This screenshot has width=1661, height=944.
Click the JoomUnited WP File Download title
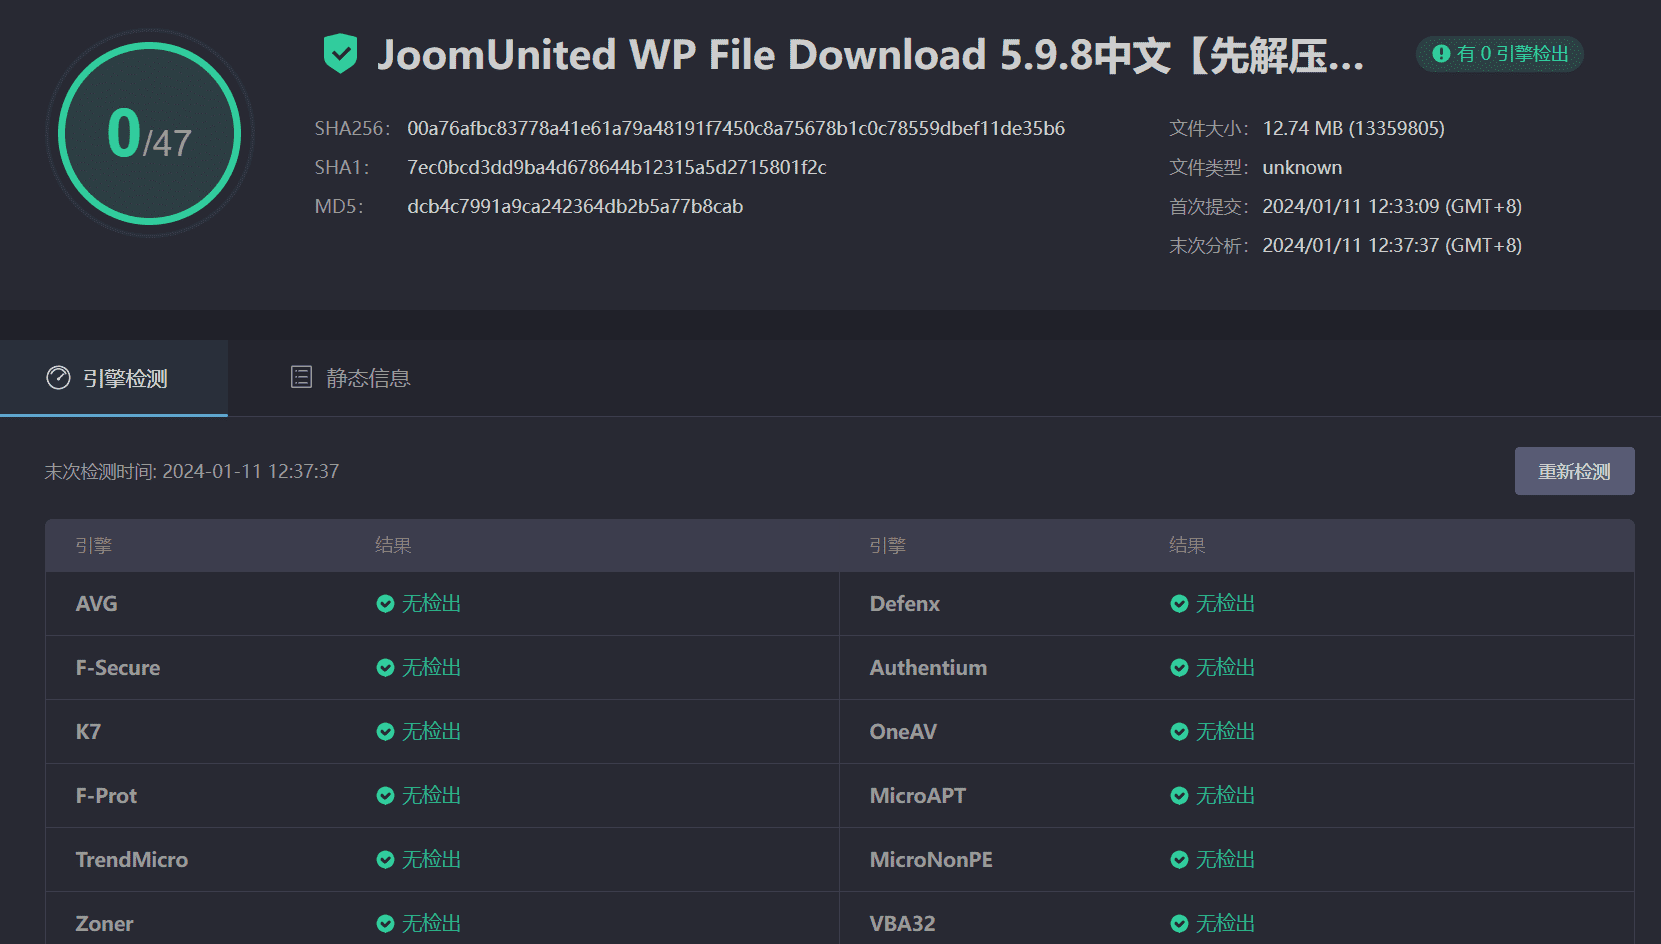pos(870,55)
